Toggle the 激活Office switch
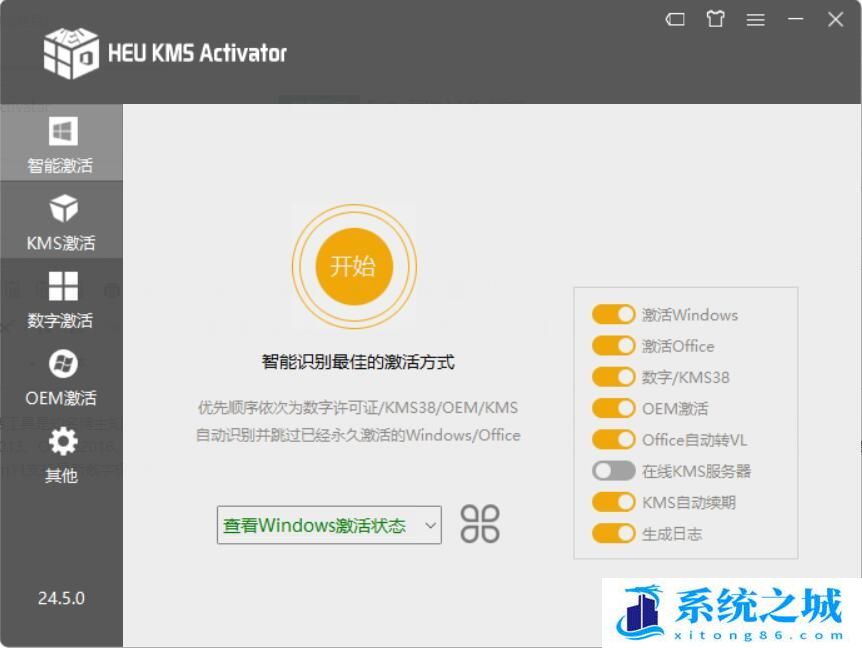This screenshot has width=862, height=648. 614,346
